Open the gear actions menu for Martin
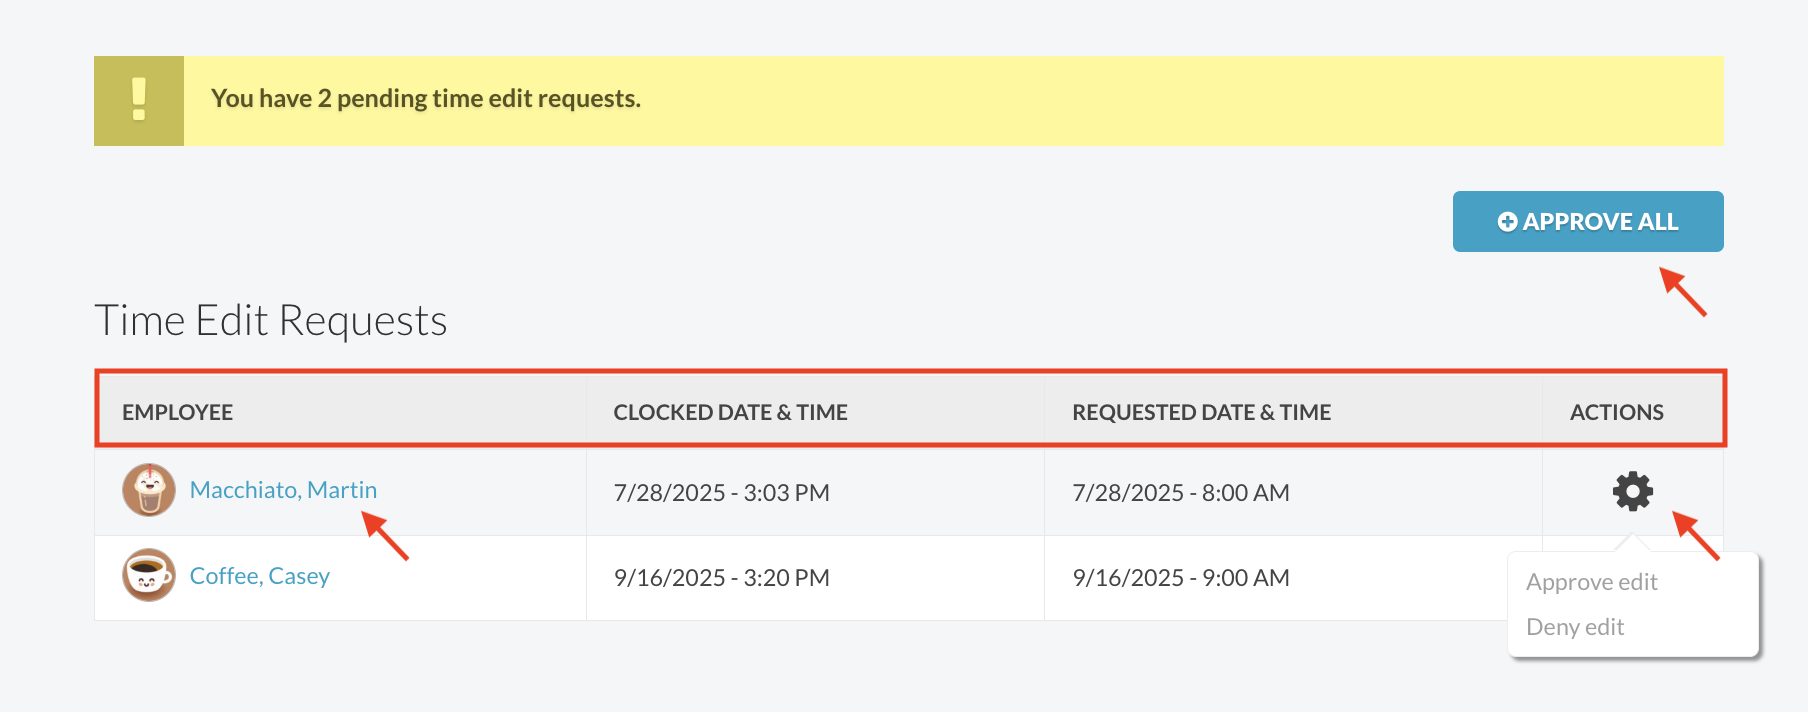Screen dimensions: 1808x712 click(1632, 491)
